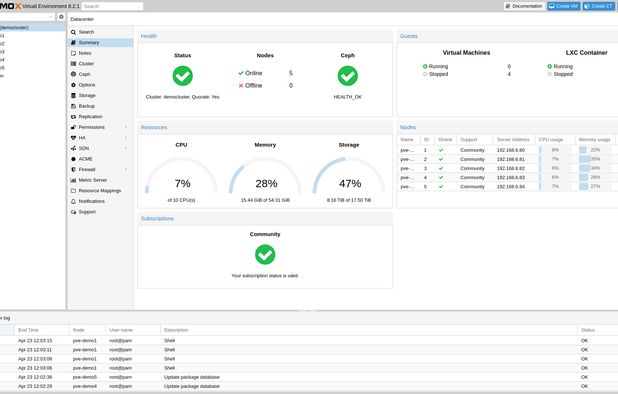Click the Resource Mappings folder icon
The height and width of the screenshot is (394, 618).
tap(73, 191)
